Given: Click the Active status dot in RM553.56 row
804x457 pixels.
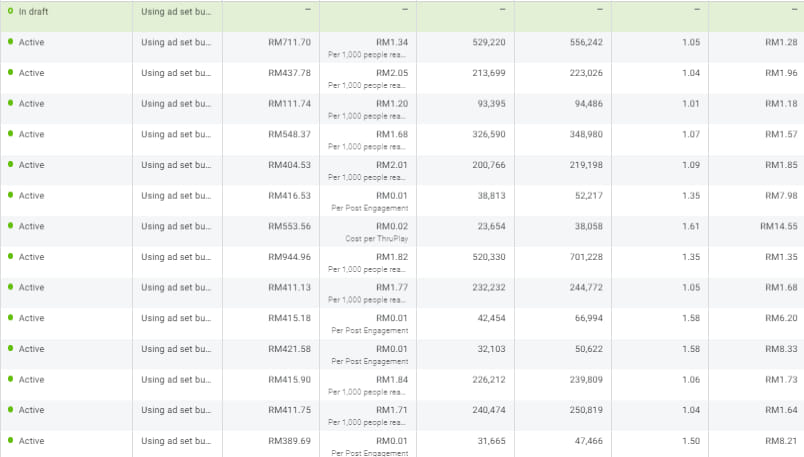Looking at the screenshot, I should (x=11, y=226).
